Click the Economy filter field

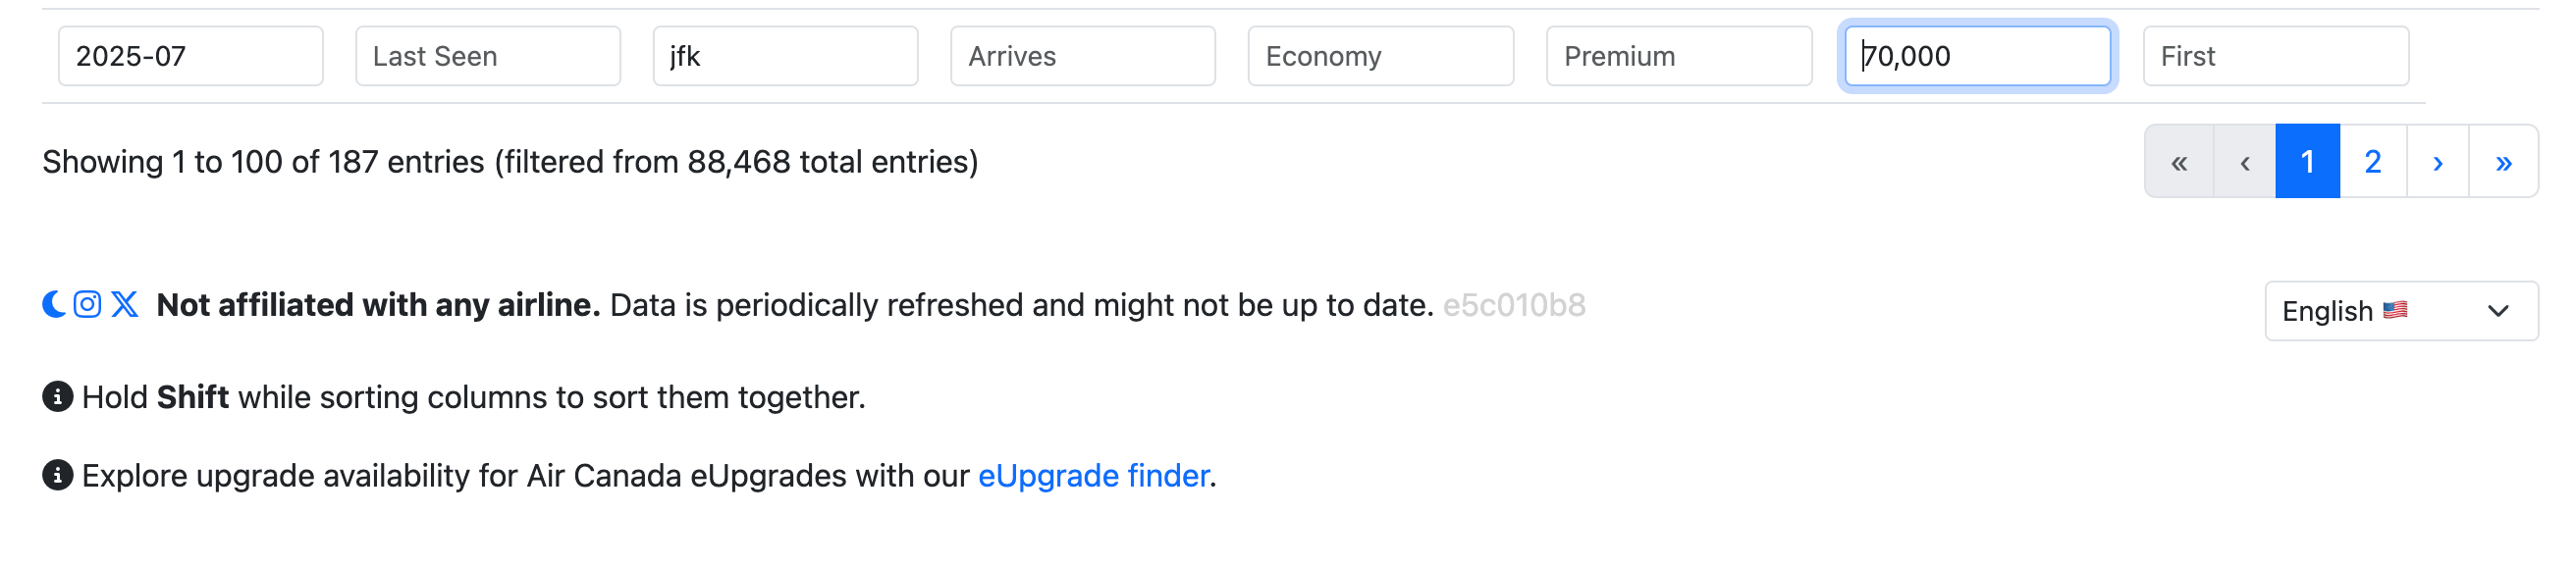click(x=1381, y=56)
